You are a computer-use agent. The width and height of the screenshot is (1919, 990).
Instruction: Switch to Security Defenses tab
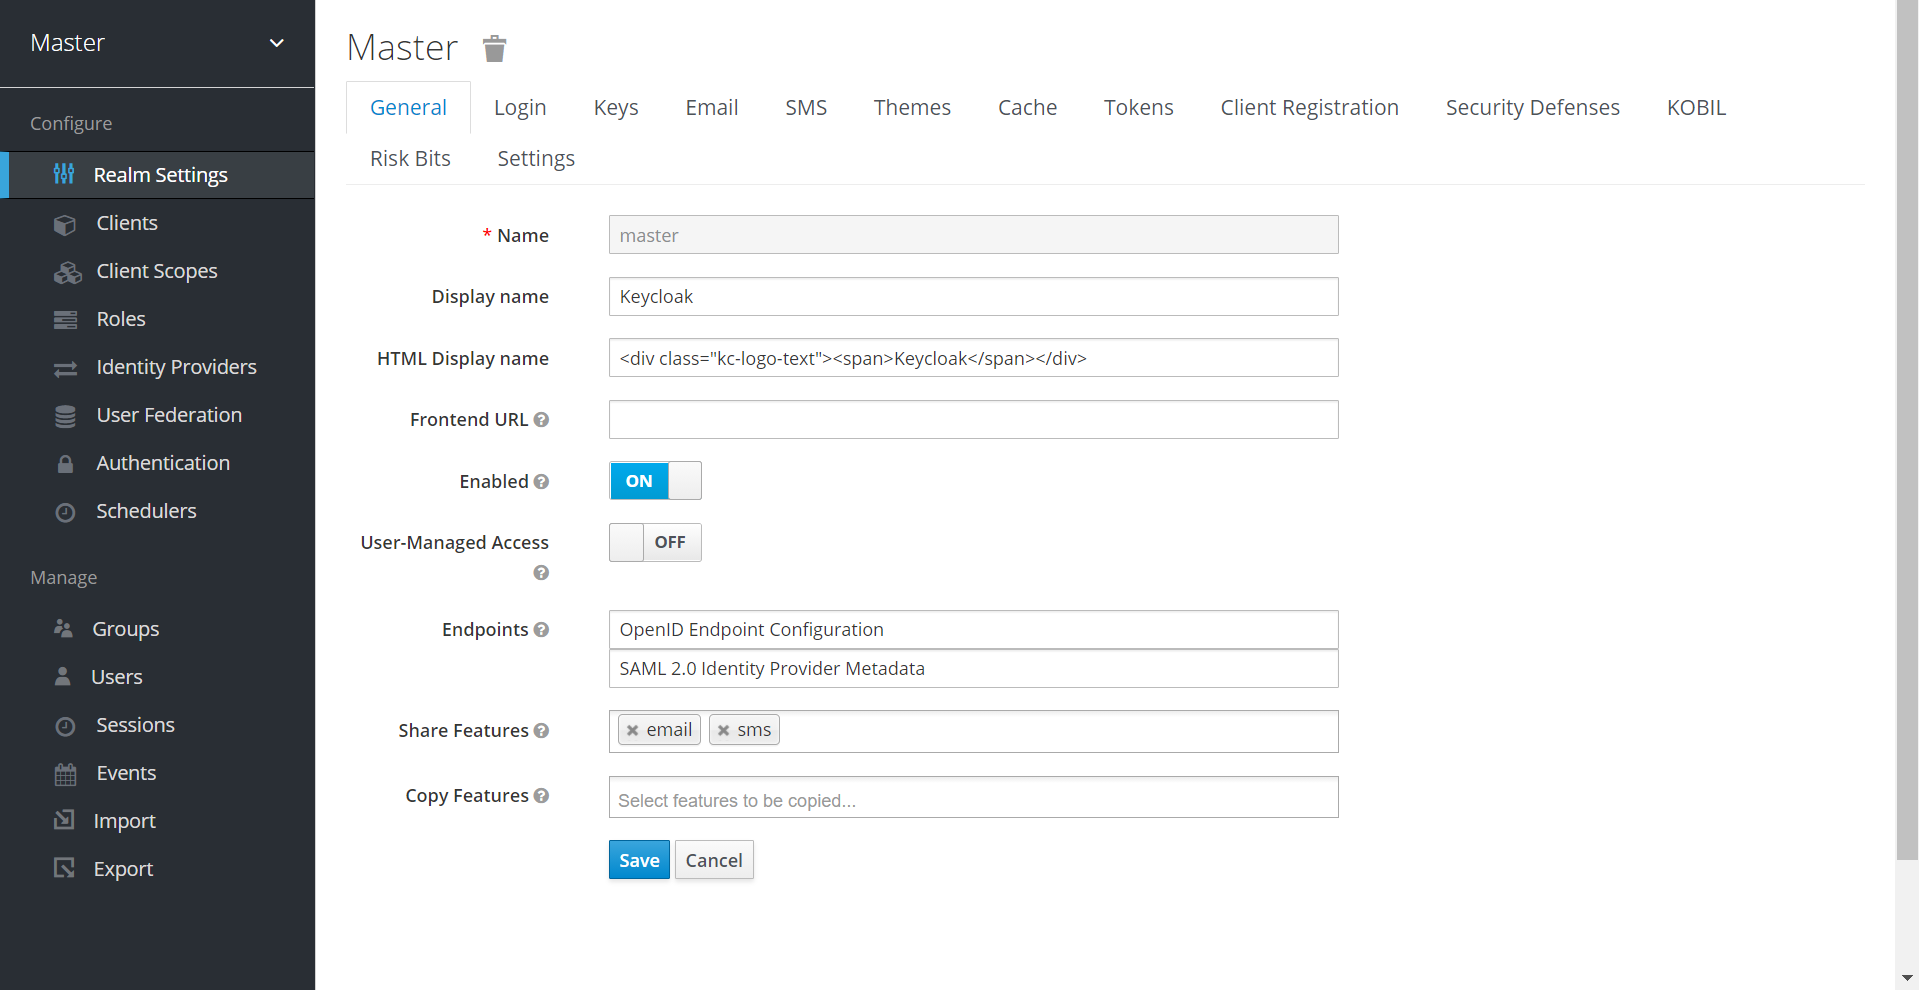click(x=1533, y=108)
